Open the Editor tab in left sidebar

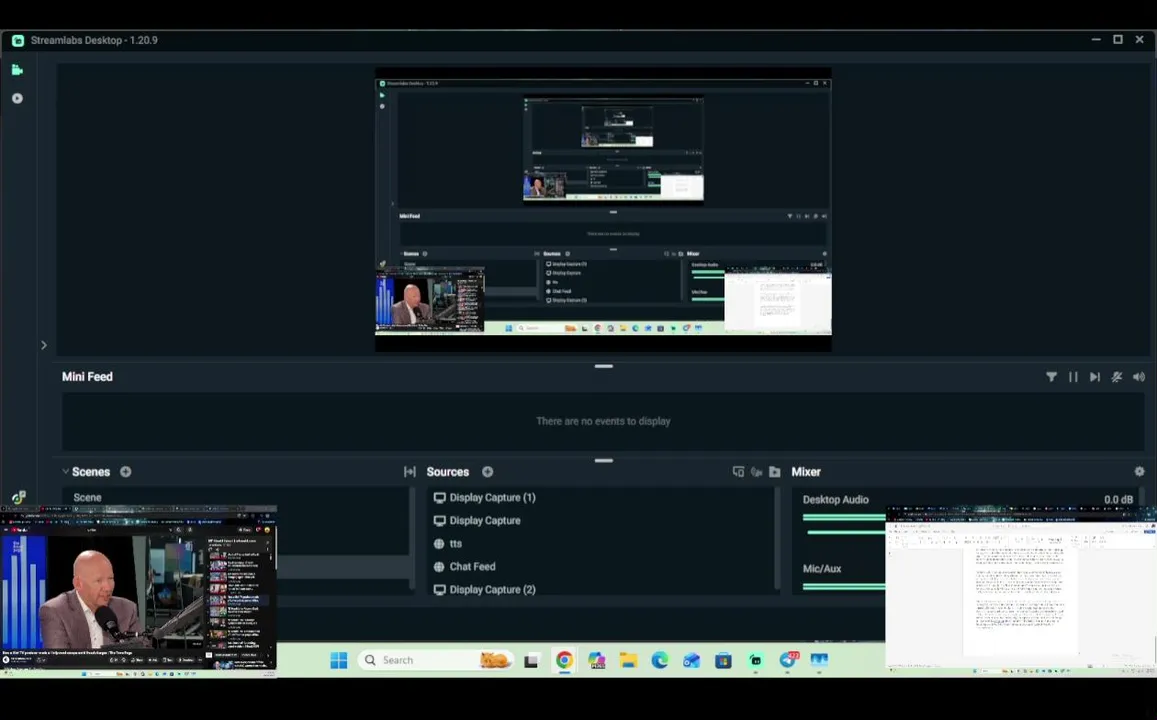17,70
